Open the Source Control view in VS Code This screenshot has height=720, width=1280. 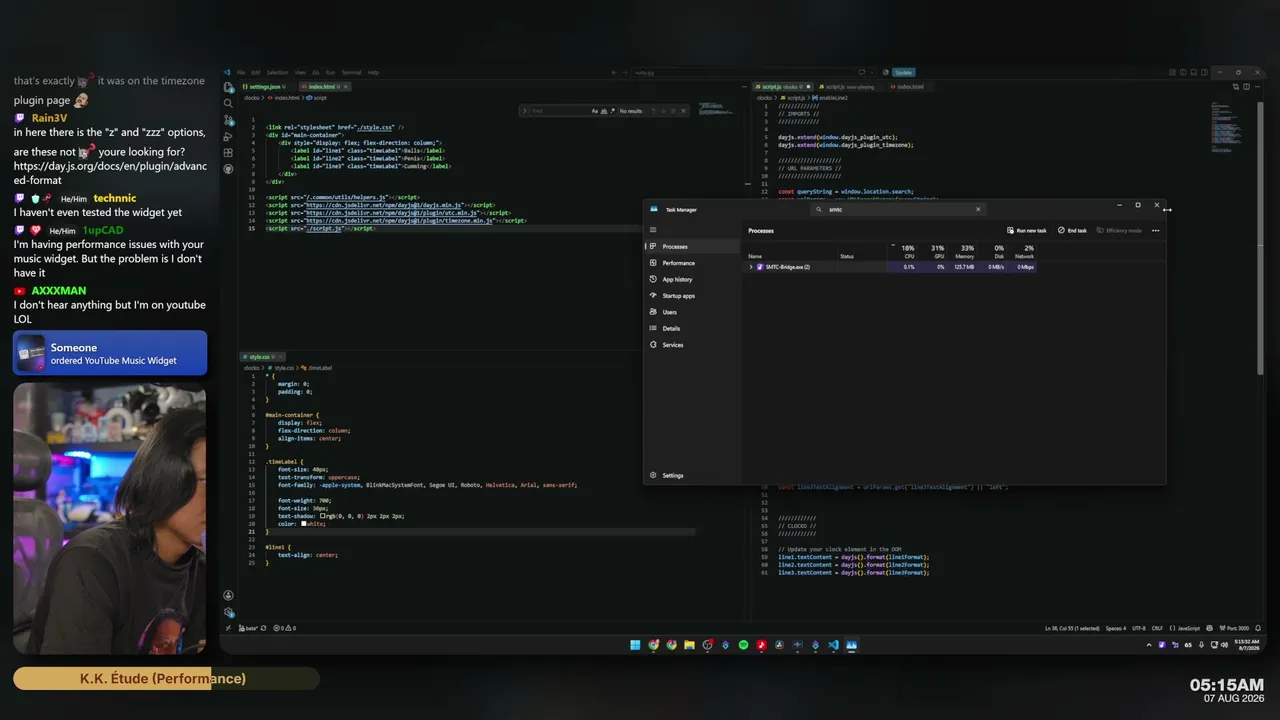coord(228,120)
